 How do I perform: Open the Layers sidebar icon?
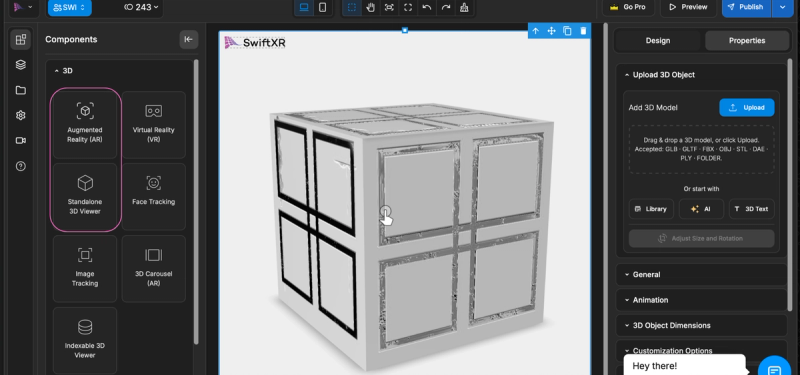click(20, 65)
